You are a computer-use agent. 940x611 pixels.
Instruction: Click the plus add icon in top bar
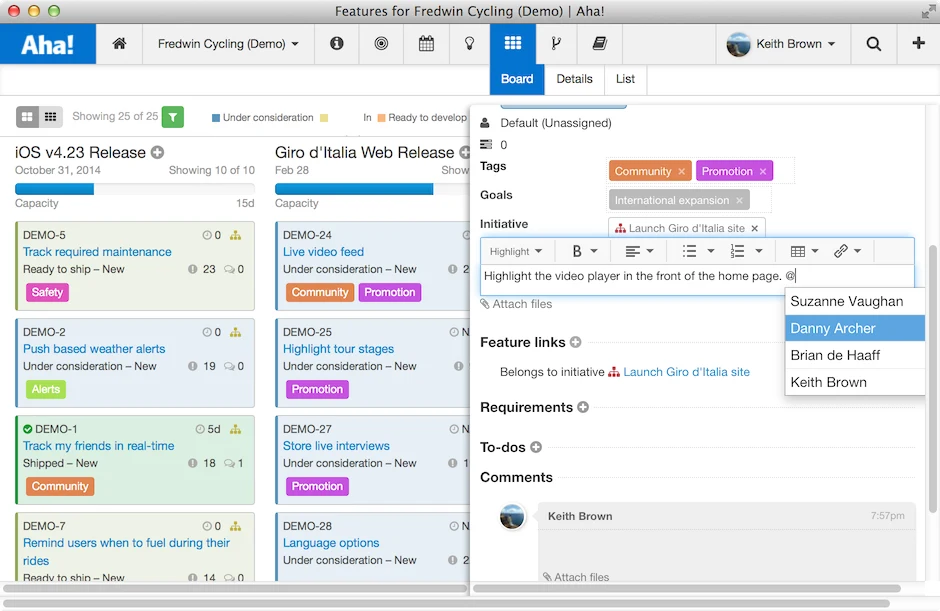(918, 43)
